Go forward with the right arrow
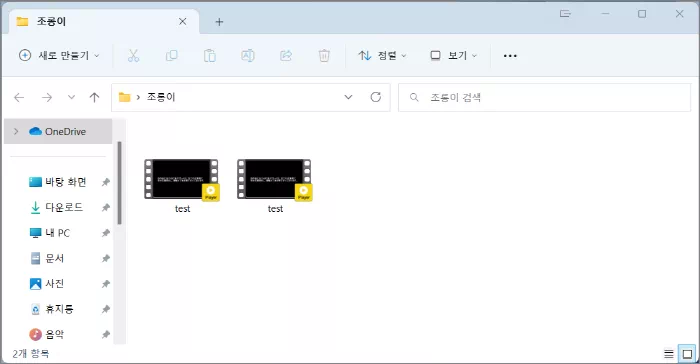This screenshot has width=700, height=364. [x=47, y=97]
